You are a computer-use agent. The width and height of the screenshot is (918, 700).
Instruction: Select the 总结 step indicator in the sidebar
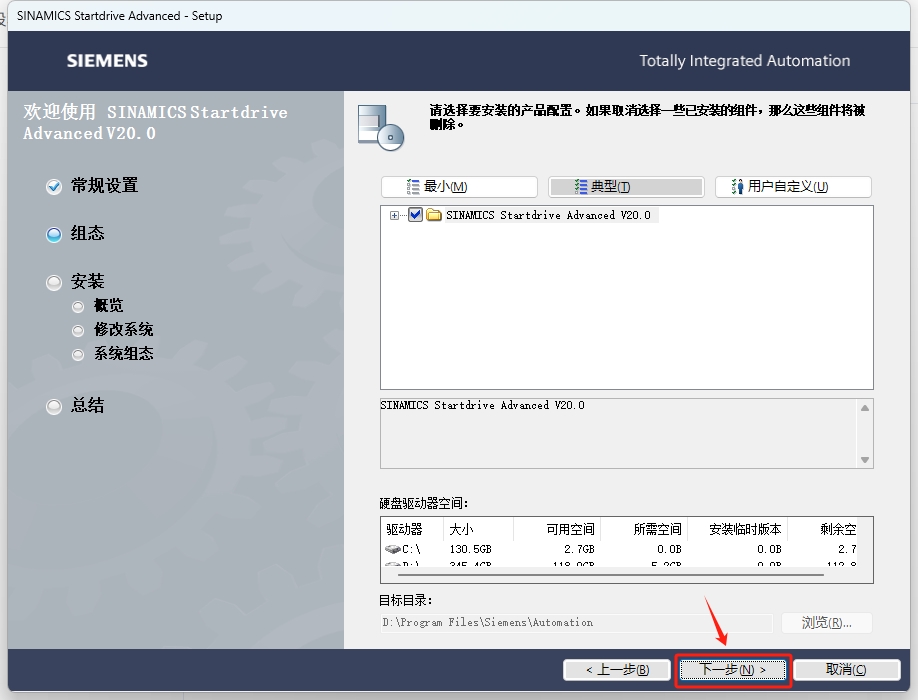pyautogui.click(x=55, y=406)
